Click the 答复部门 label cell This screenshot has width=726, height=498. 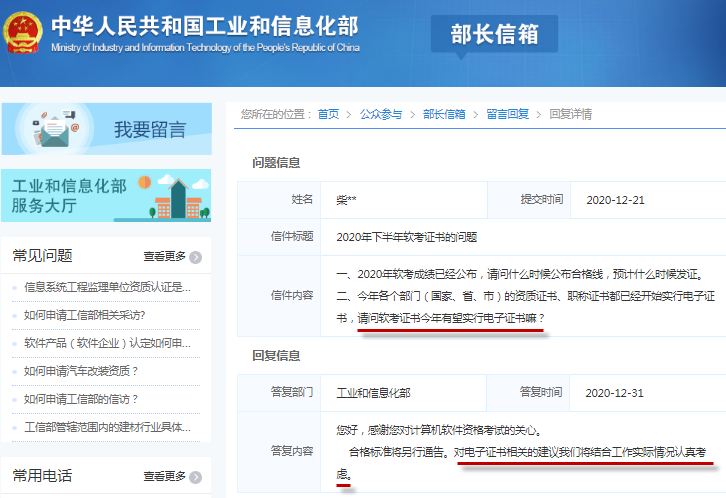(x=279, y=392)
